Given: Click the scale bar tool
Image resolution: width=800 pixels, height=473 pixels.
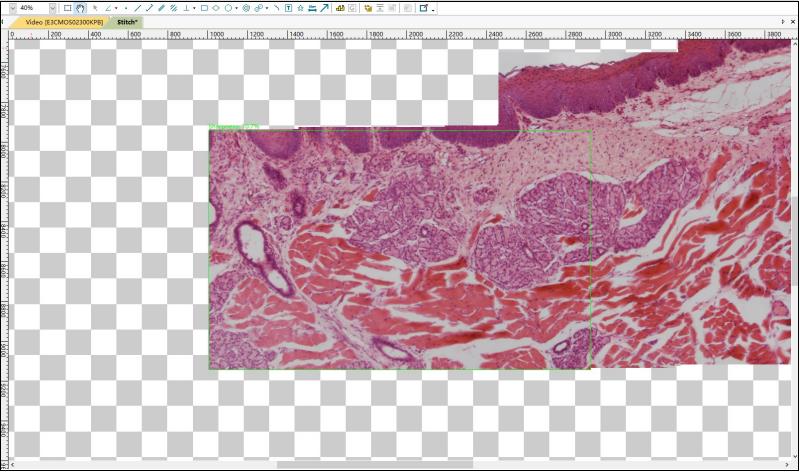Looking at the screenshot, I should click(312, 7).
